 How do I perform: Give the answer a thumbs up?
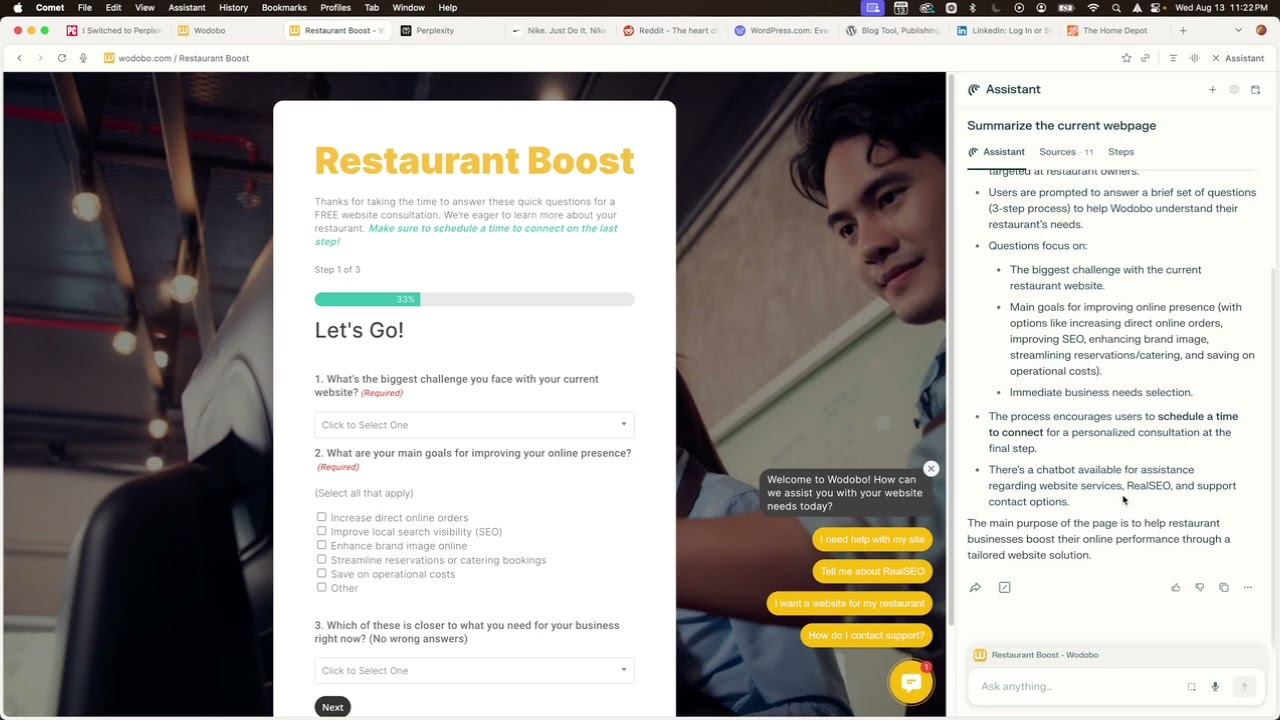pyautogui.click(x=1175, y=587)
